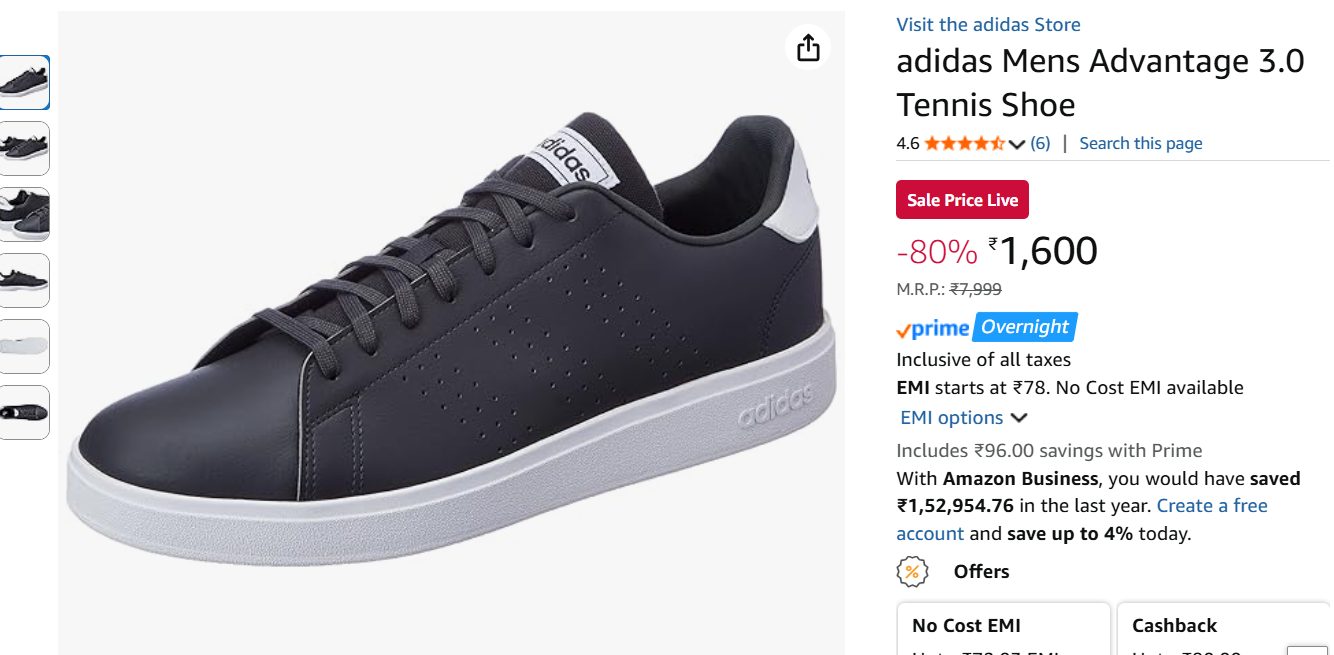Select the first shoe thumbnail
This screenshot has width=1334, height=655.
[24, 82]
